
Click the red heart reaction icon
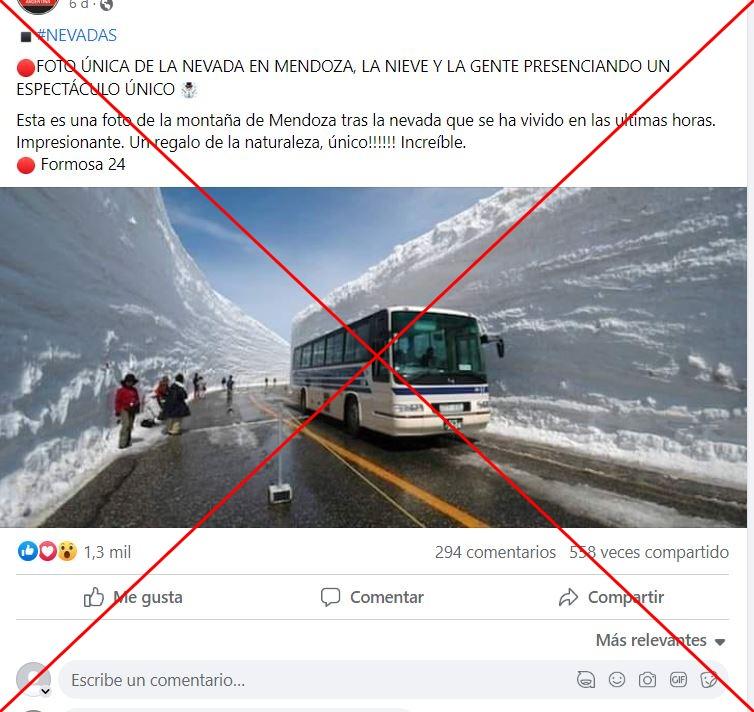[48, 551]
